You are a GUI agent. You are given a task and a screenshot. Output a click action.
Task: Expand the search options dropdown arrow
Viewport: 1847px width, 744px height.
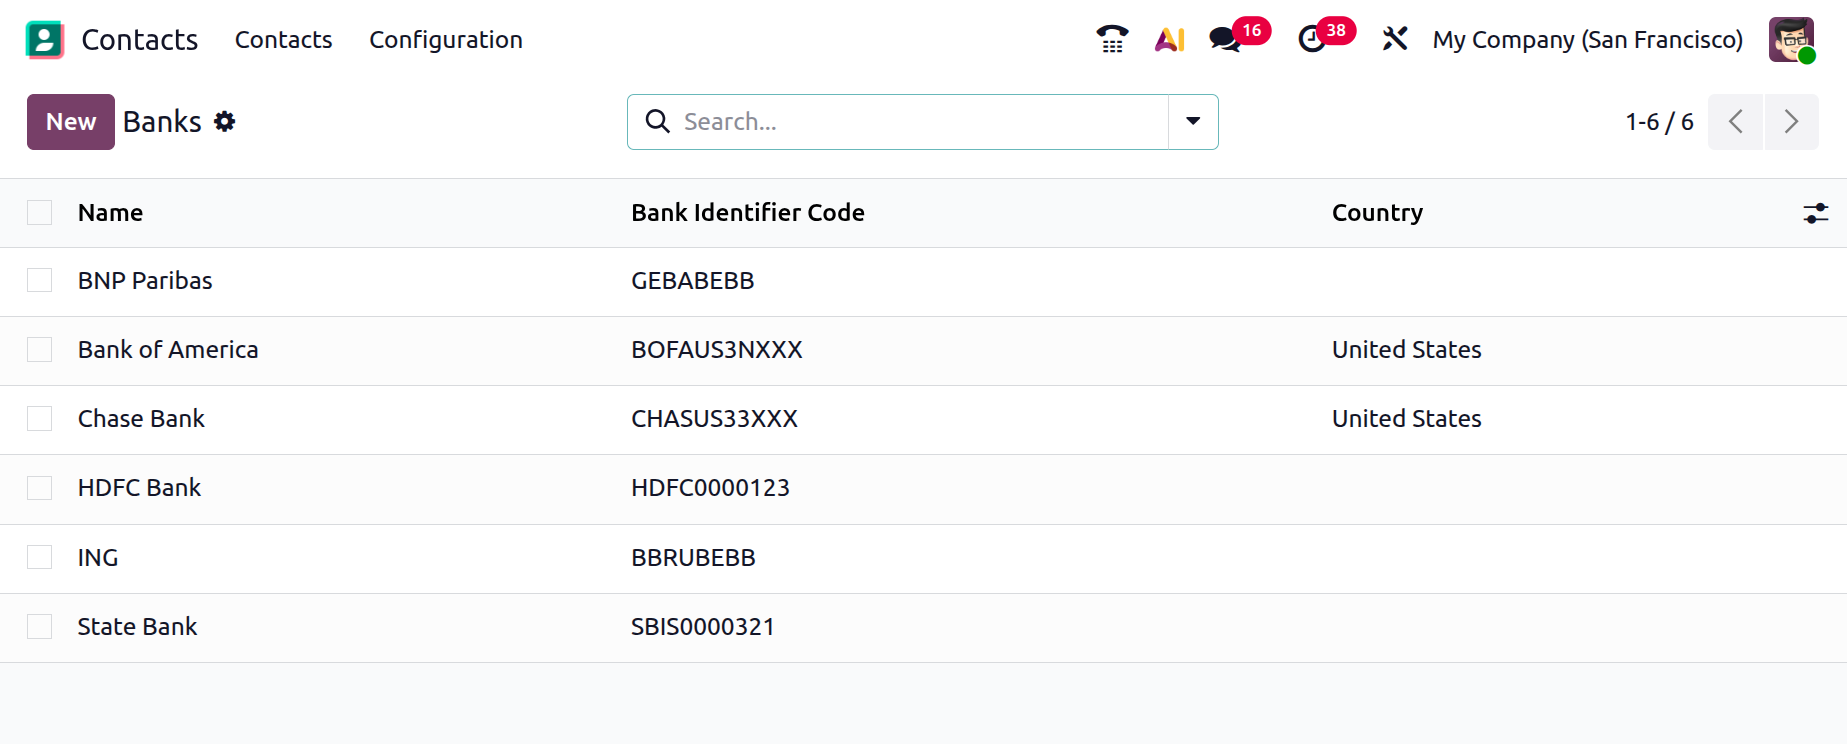point(1193,122)
